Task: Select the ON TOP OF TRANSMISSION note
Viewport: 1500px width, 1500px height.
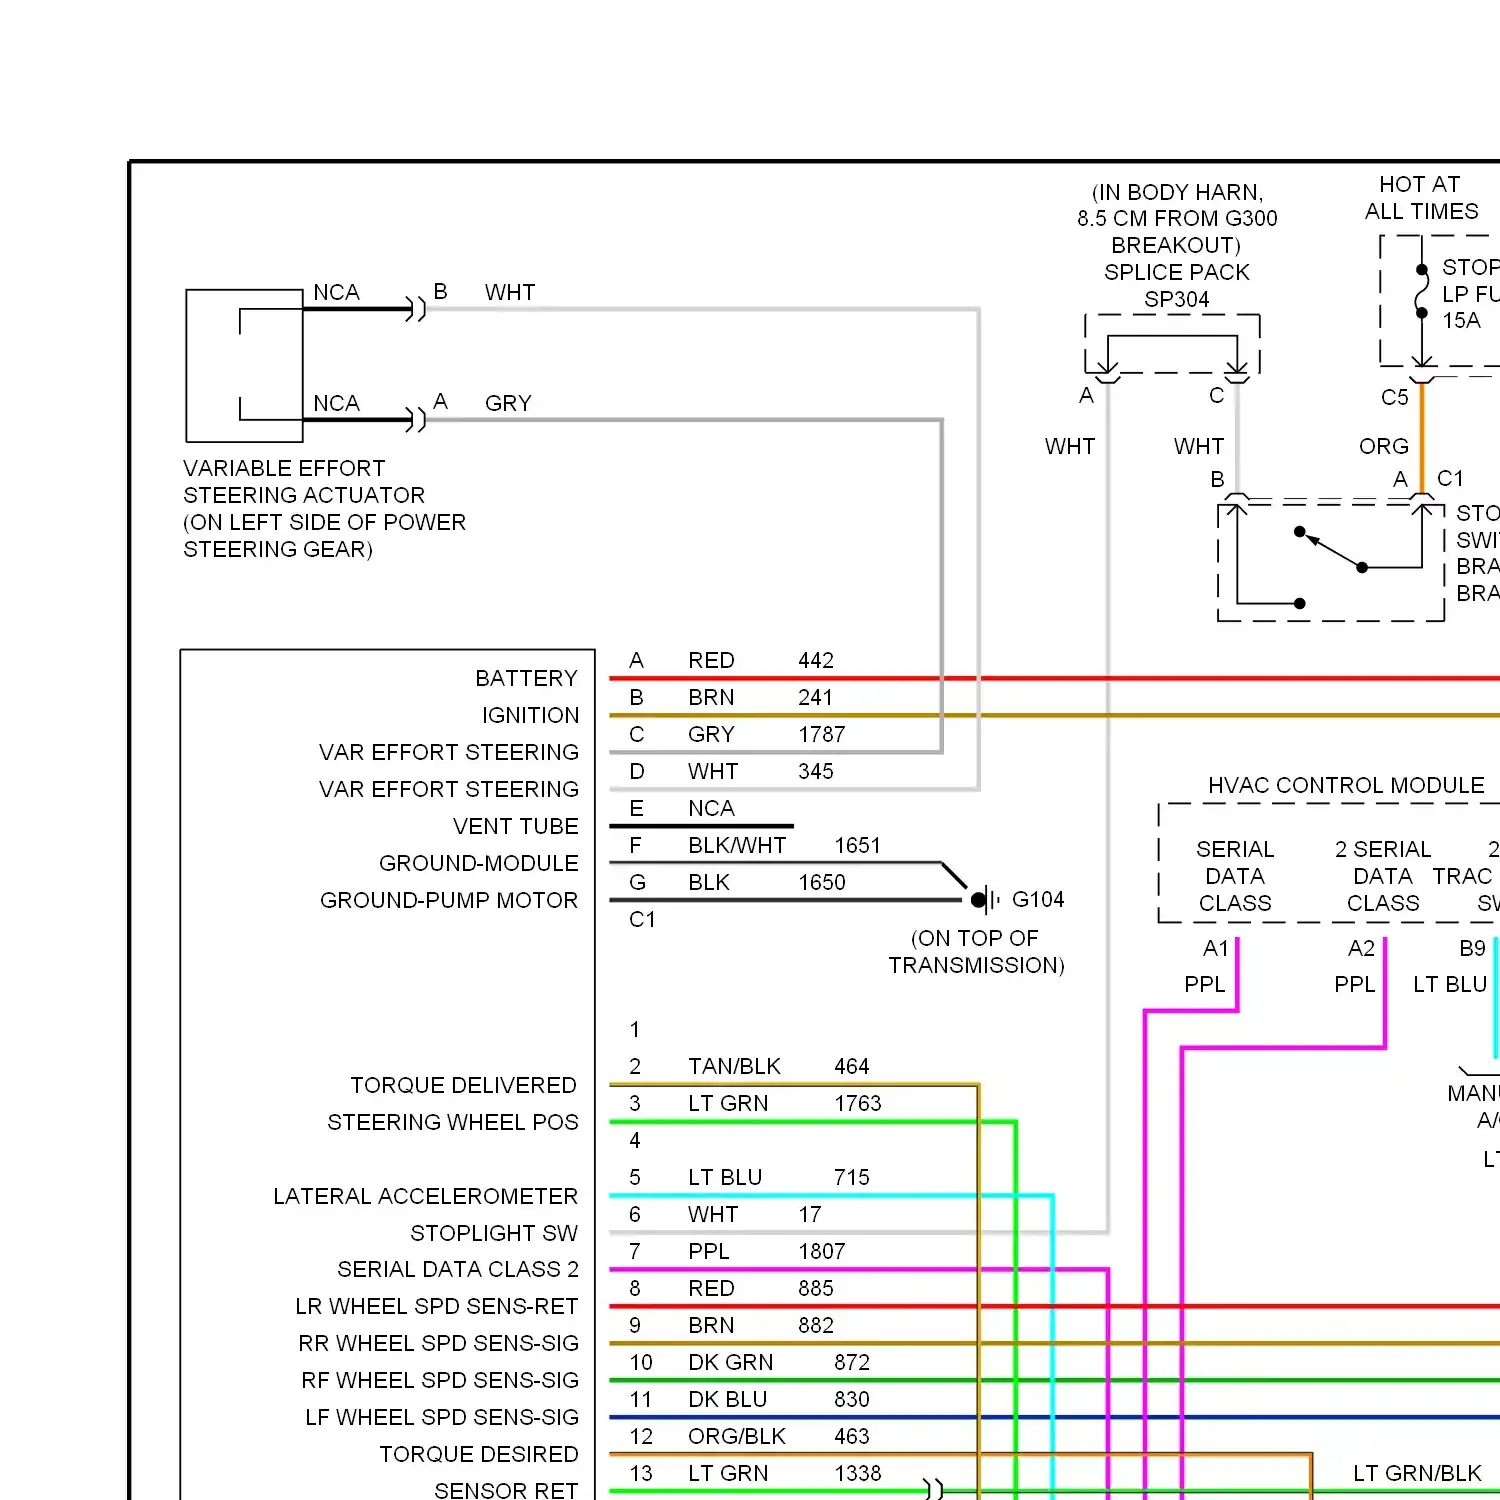Action: (x=977, y=951)
